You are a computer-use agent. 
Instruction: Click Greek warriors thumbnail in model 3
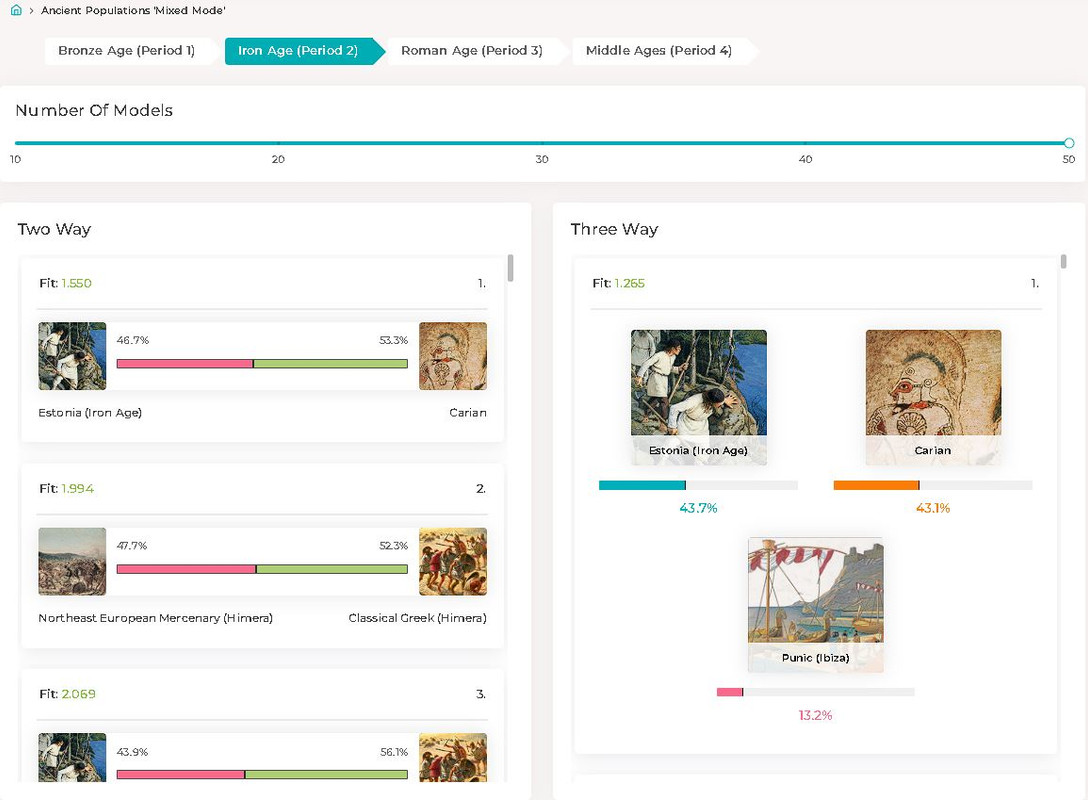452,757
